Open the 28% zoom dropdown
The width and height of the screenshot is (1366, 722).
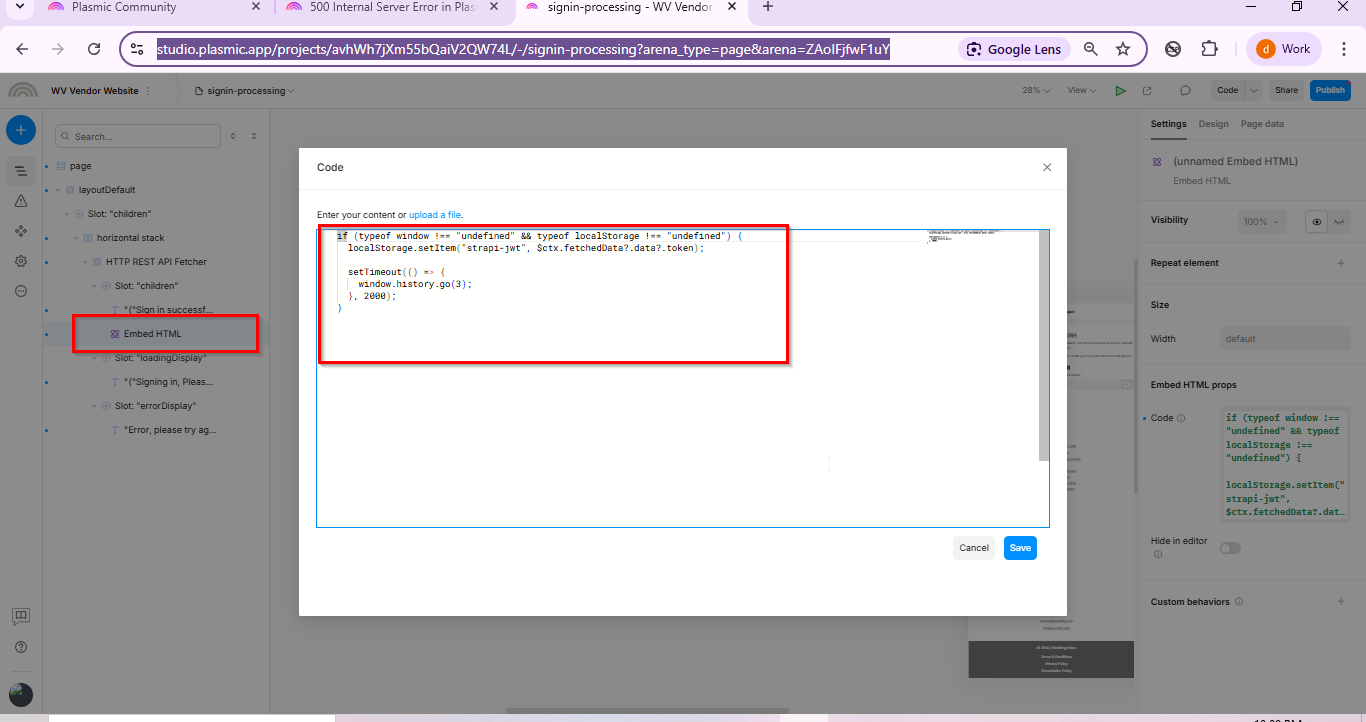click(x=1036, y=90)
